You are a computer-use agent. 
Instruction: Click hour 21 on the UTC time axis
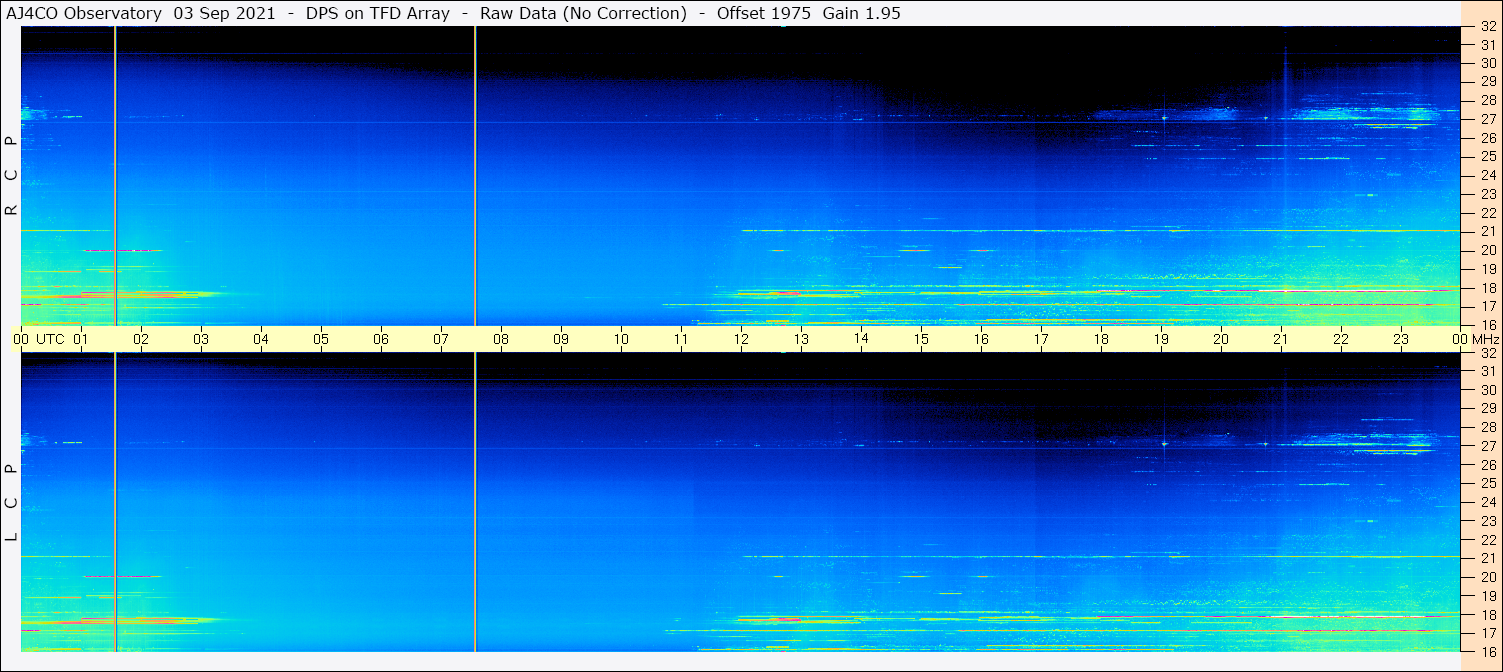tap(1281, 339)
